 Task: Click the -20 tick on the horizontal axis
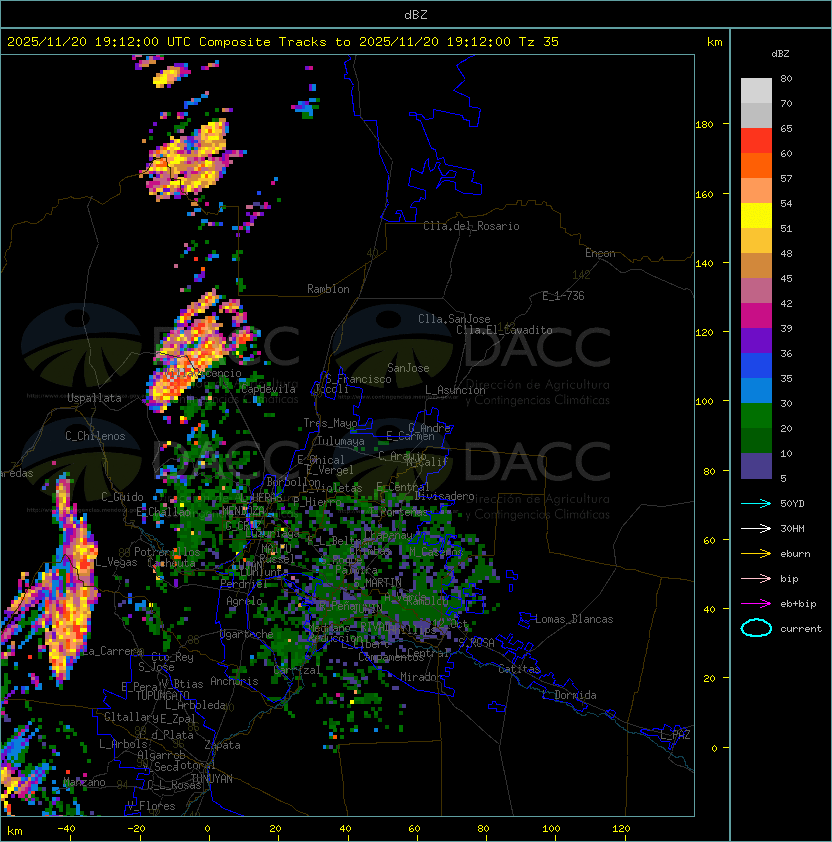click(x=136, y=829)
